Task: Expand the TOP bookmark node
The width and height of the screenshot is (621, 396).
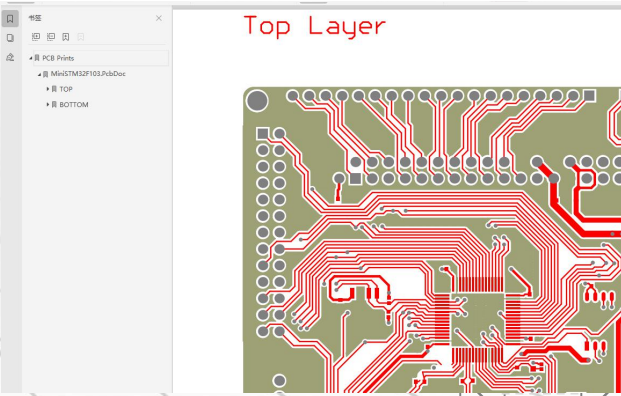Action: 48,89
